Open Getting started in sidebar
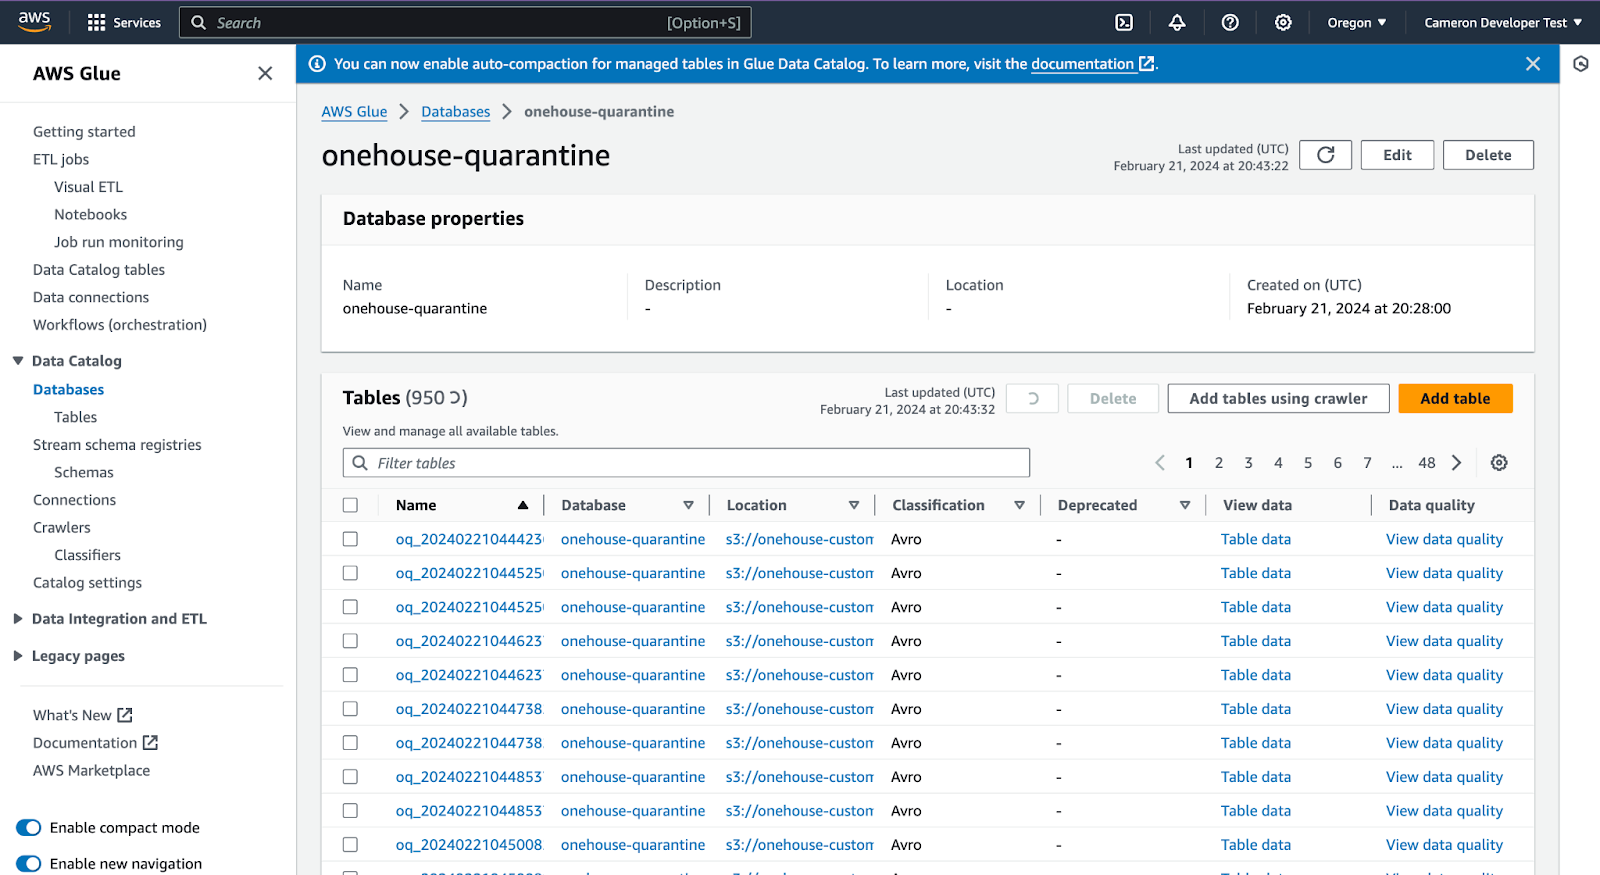This screenshot has height=875, width=1600. click(84, 132)
